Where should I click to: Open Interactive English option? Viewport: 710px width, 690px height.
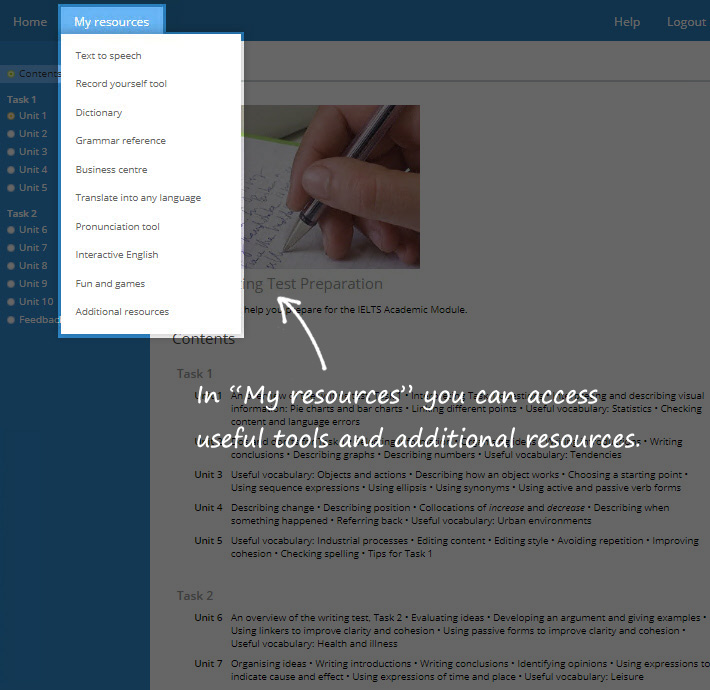[117, 255]
